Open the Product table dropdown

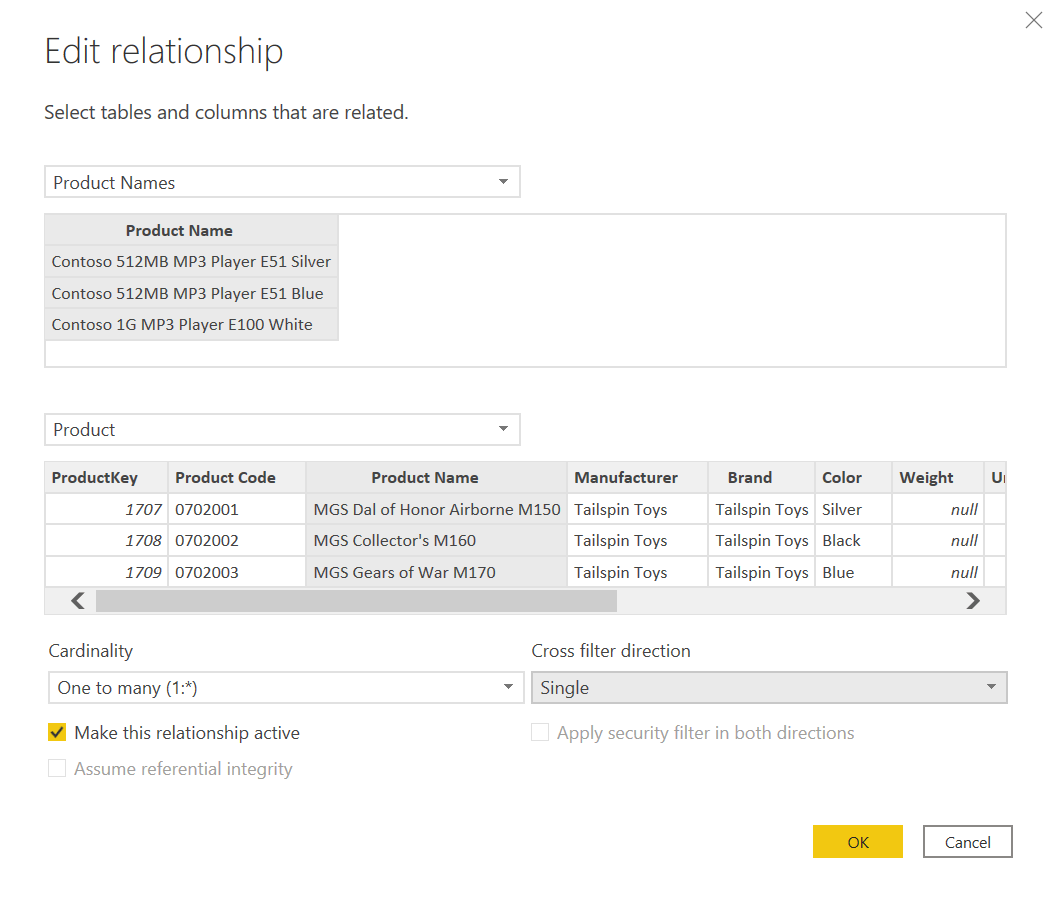click(x=282, y=430)
